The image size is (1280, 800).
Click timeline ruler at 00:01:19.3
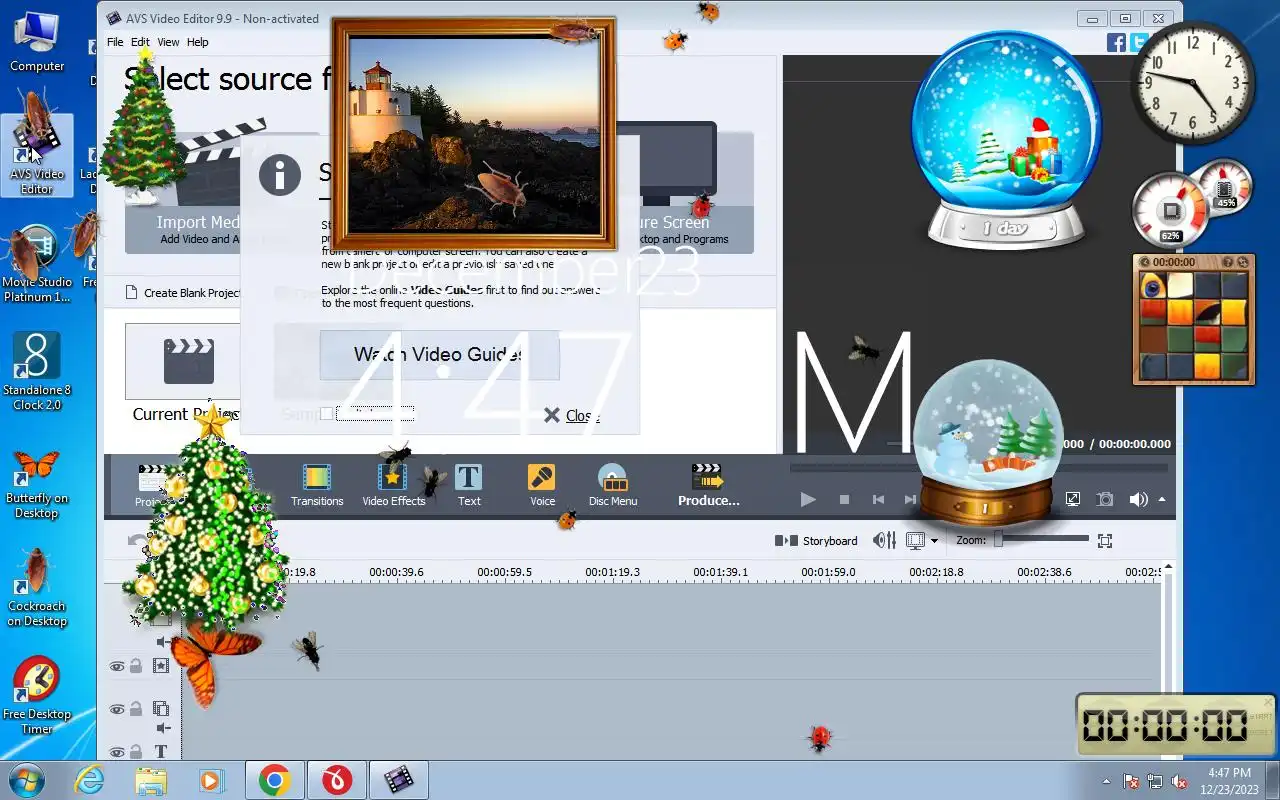(612, 572)
